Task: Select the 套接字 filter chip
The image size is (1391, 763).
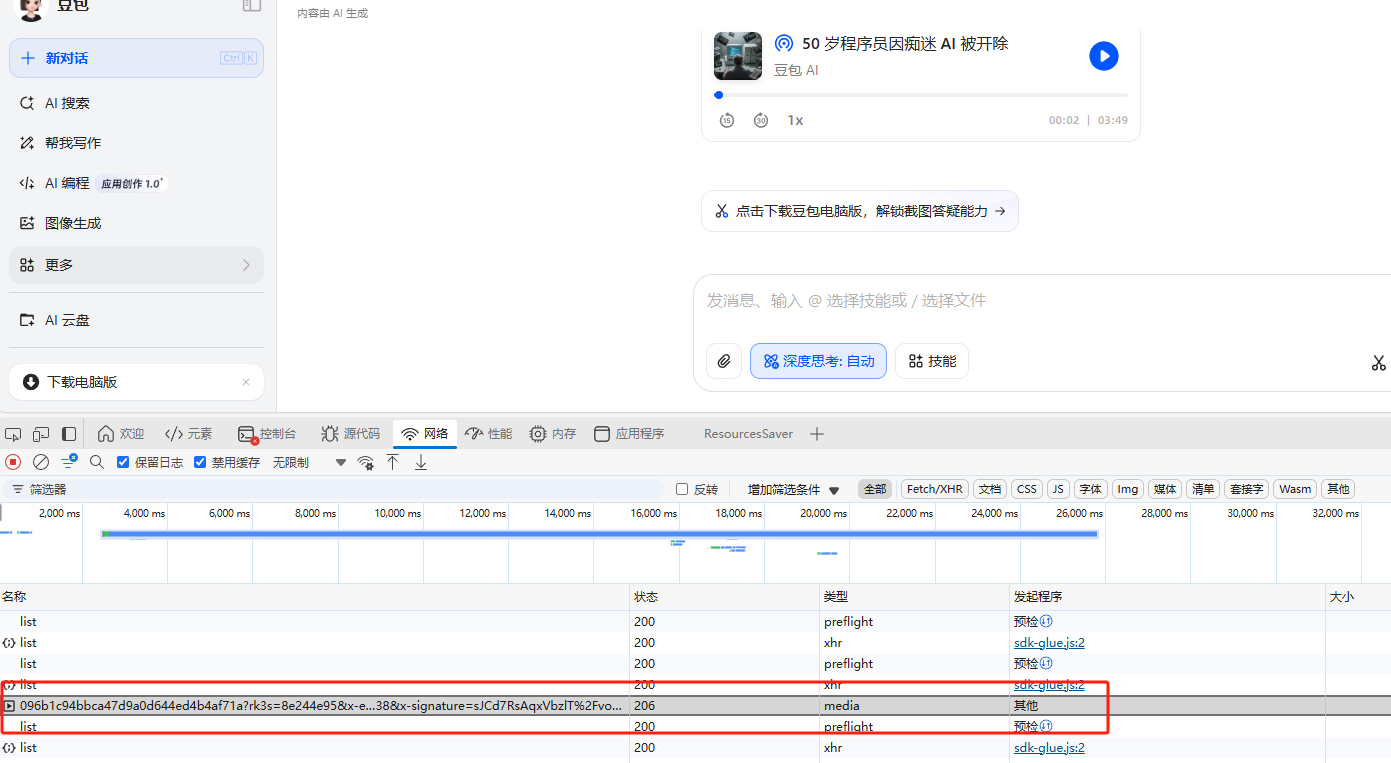Action: click(1247, 489)
